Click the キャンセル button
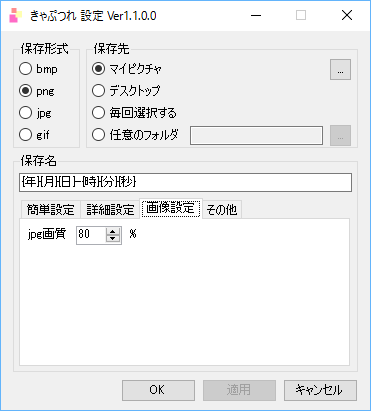This screenshot has width=371, height=411. [x=320, y=390]
